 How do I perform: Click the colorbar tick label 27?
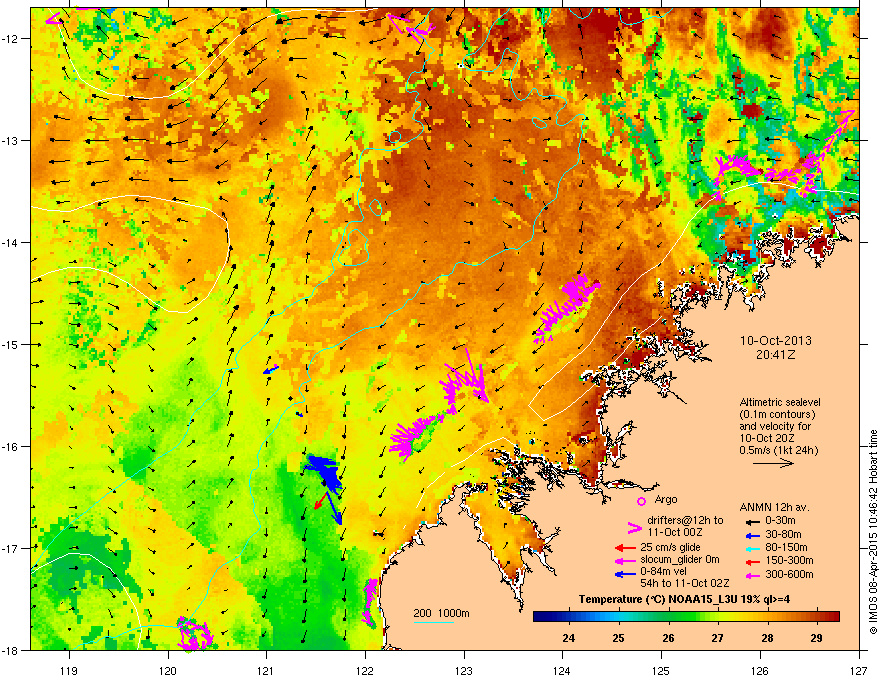(717, 638)
